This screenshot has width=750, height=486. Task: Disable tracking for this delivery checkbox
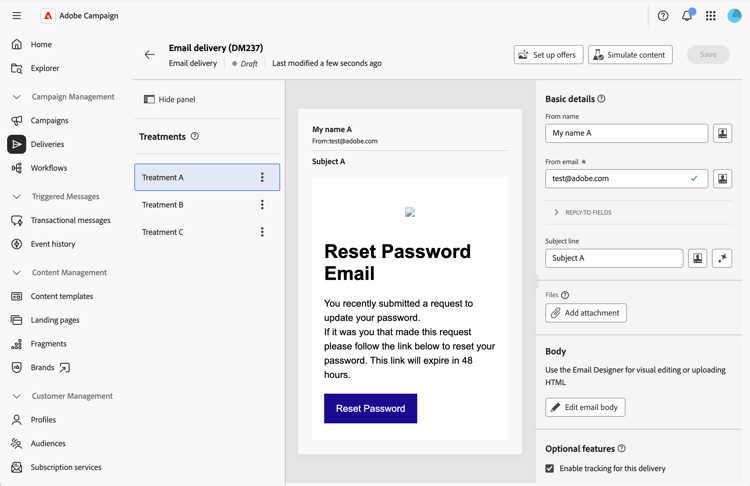point(550,468)
